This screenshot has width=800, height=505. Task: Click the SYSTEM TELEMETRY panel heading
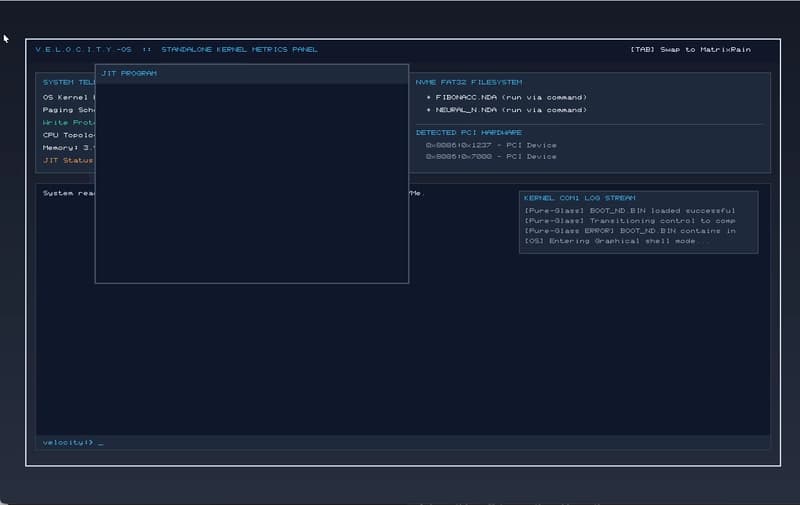point(69,82)
